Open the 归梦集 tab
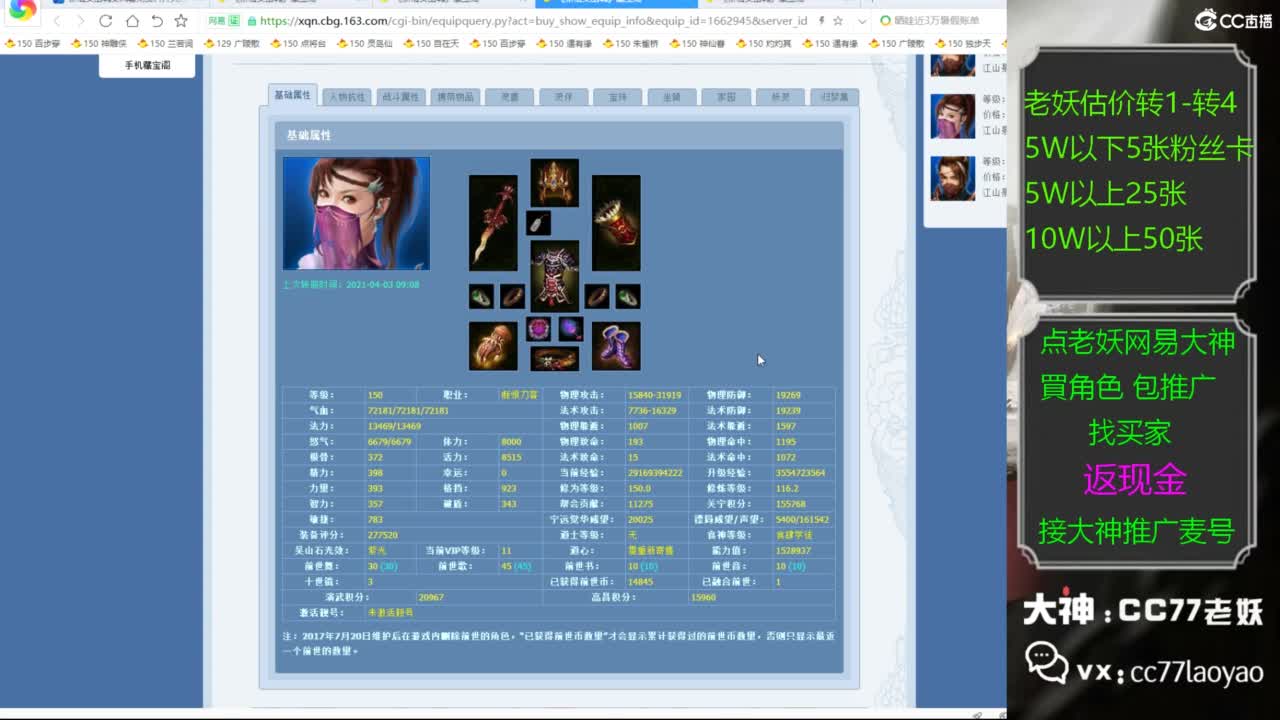This screenshot has height=720, width=1280. pos(834,97)
